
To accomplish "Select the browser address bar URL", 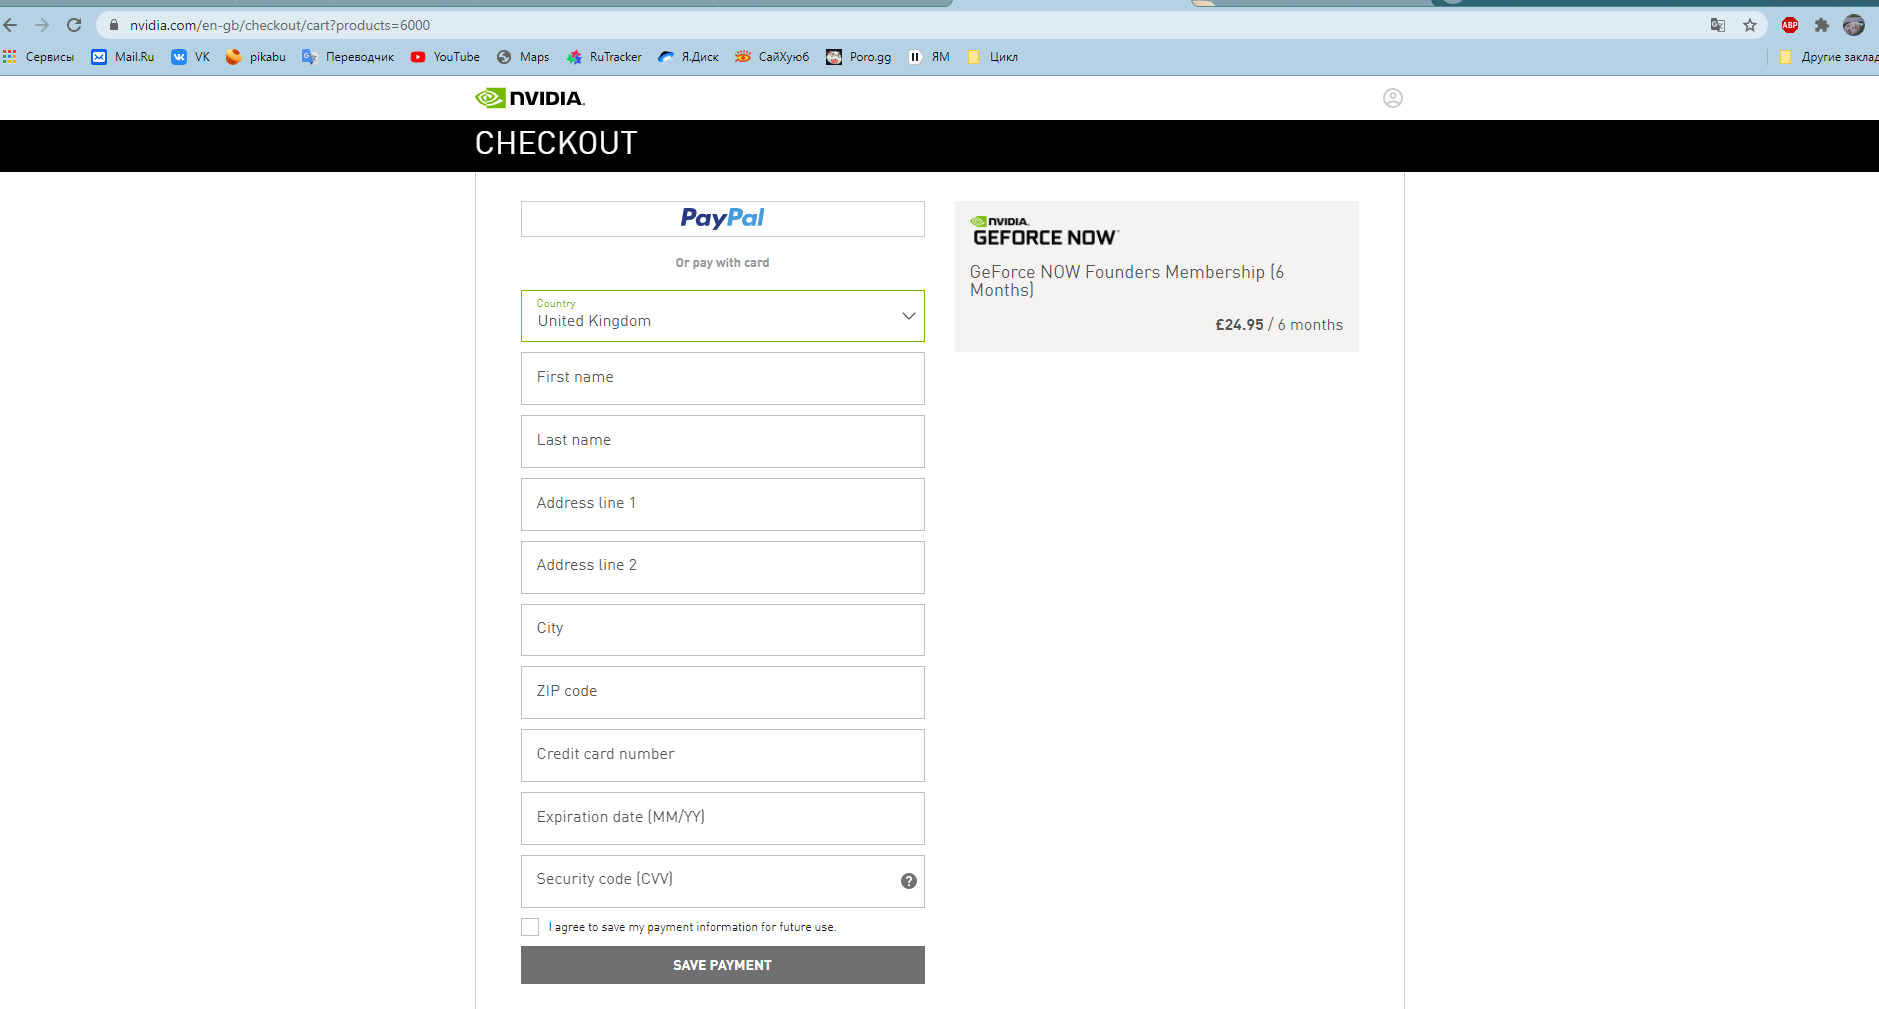I will (280, 25).
